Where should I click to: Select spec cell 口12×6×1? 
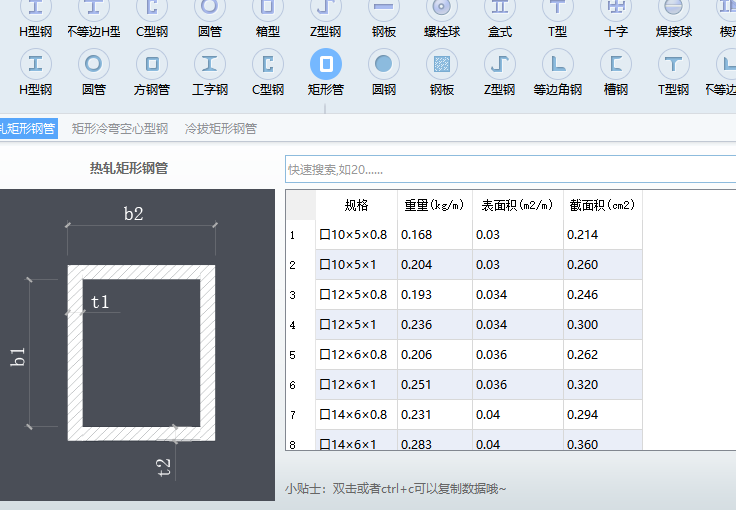coord(356,385)
